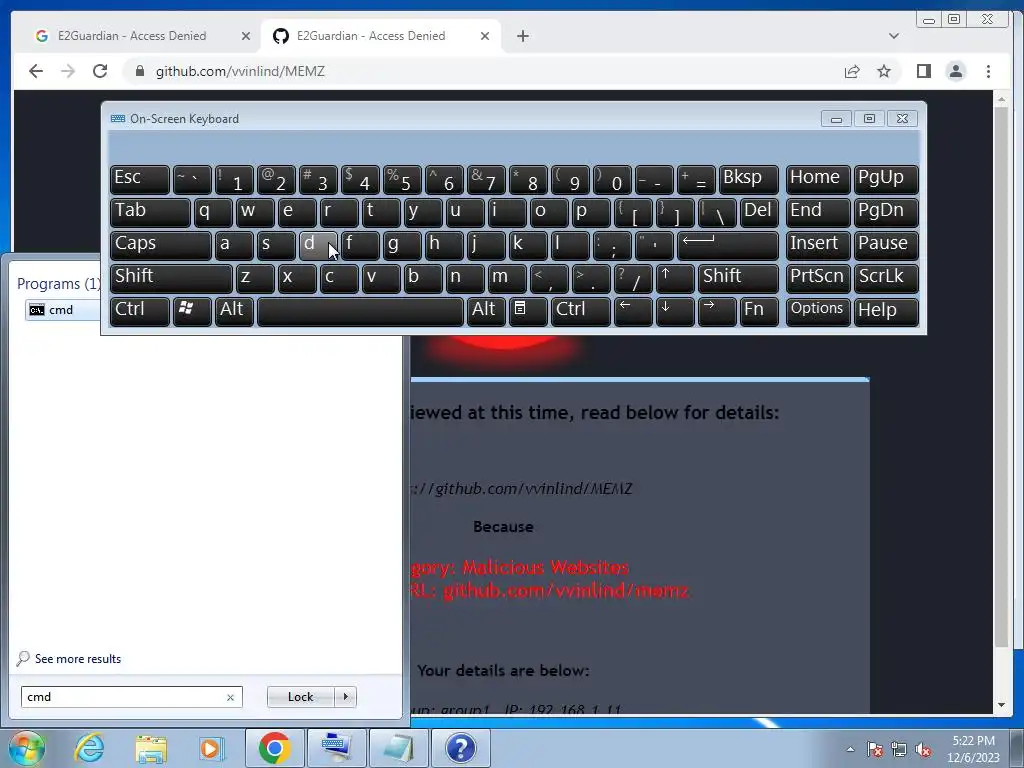Click the page's vertical scrollbar down arrow

click(x=1002, y=705)
